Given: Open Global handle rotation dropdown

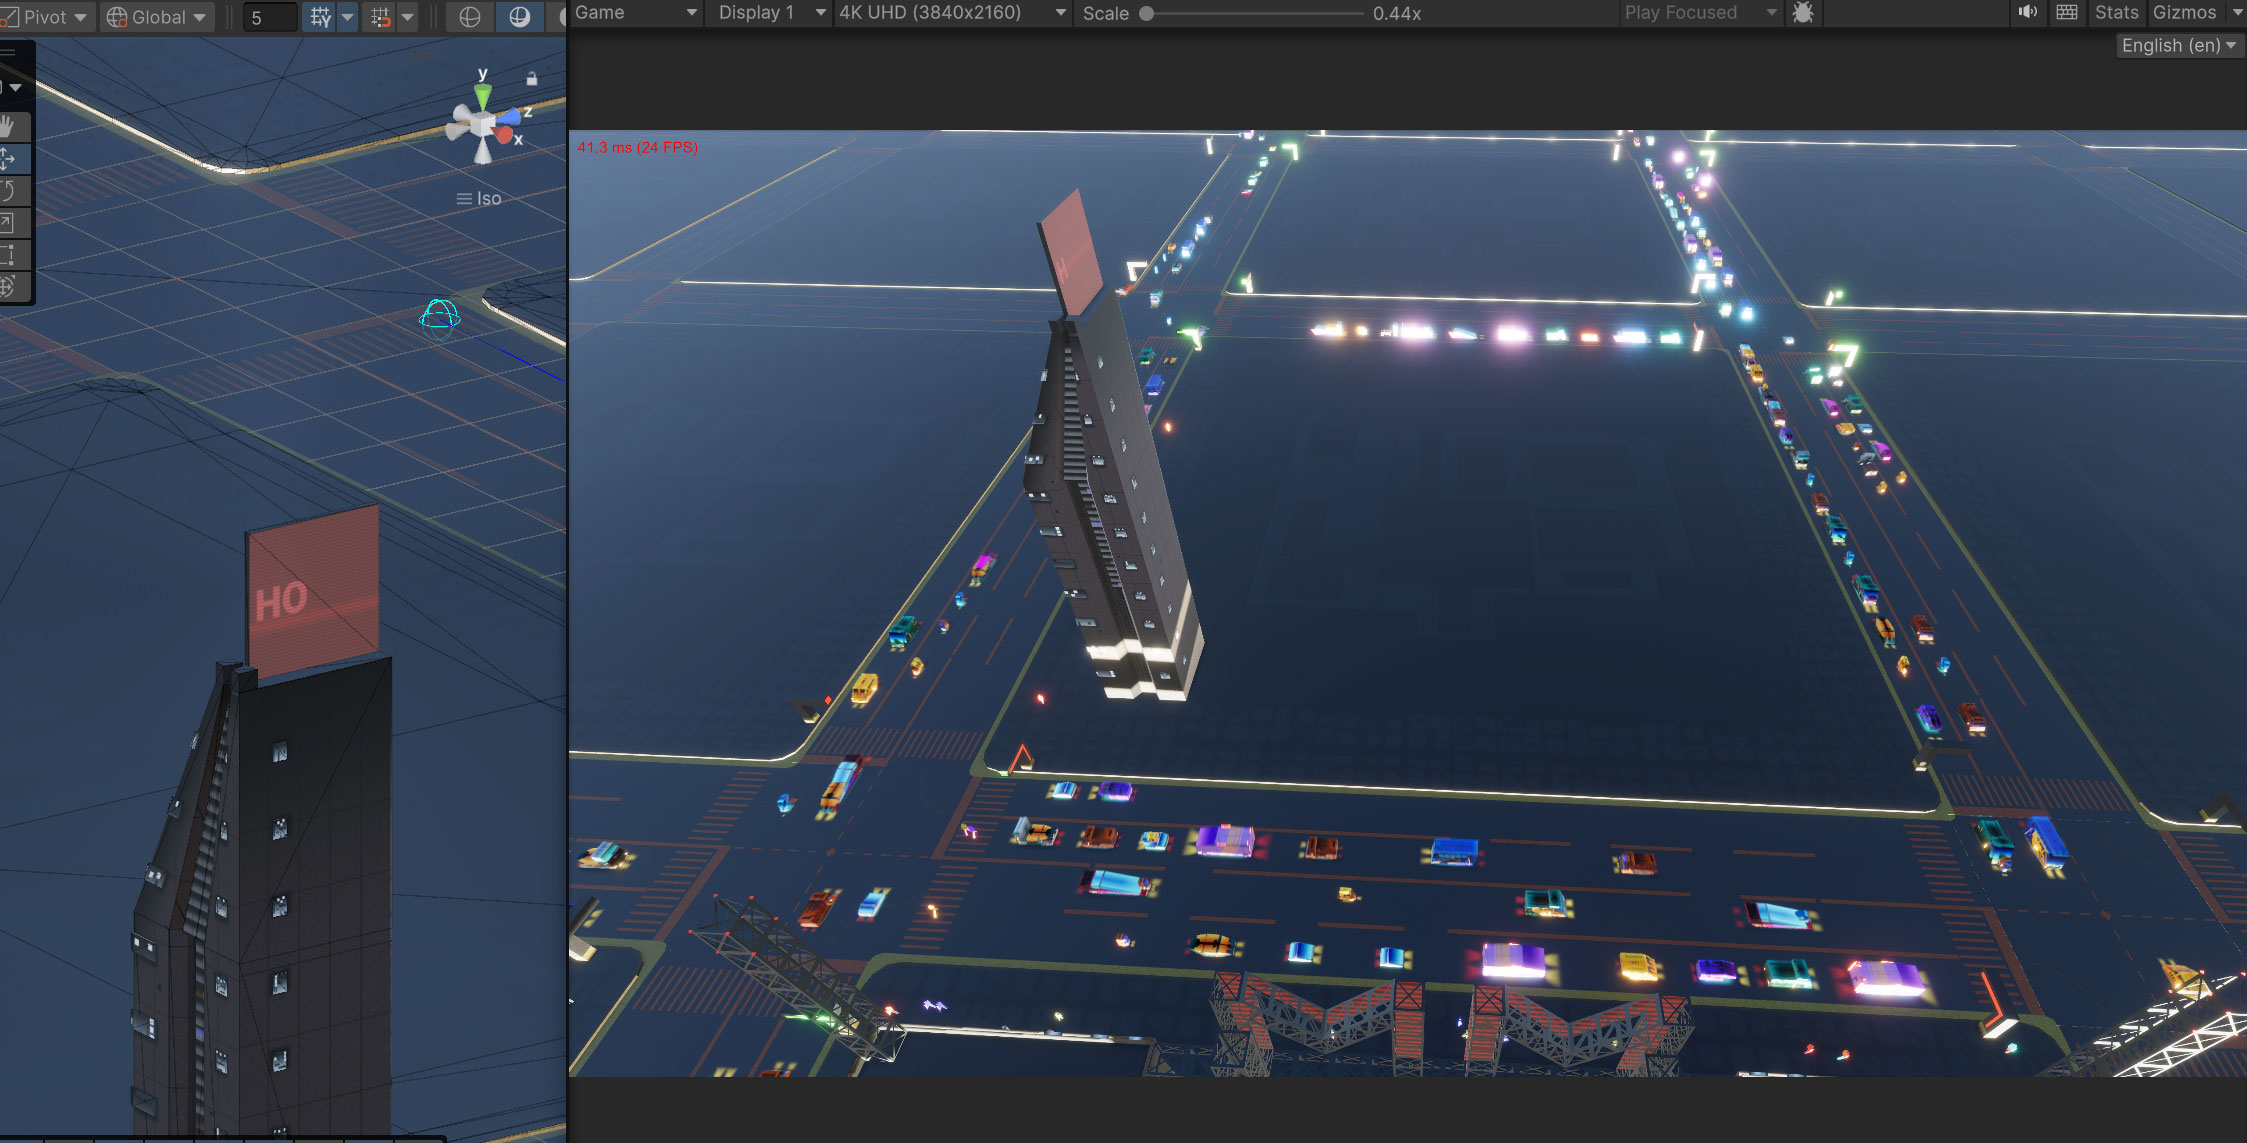Looking at the screenshot, I should coord(157,17).
